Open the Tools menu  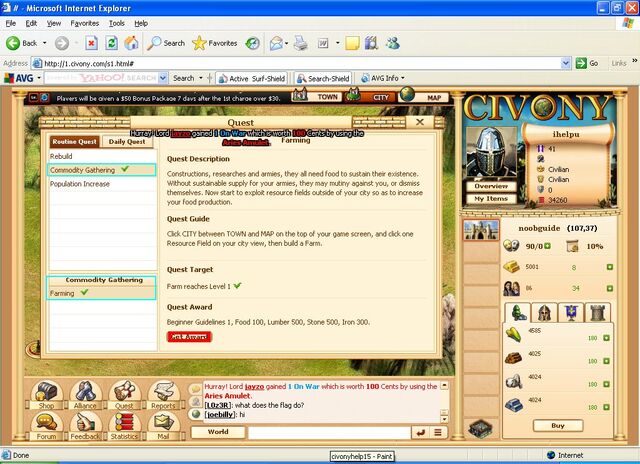click(117, 23)
